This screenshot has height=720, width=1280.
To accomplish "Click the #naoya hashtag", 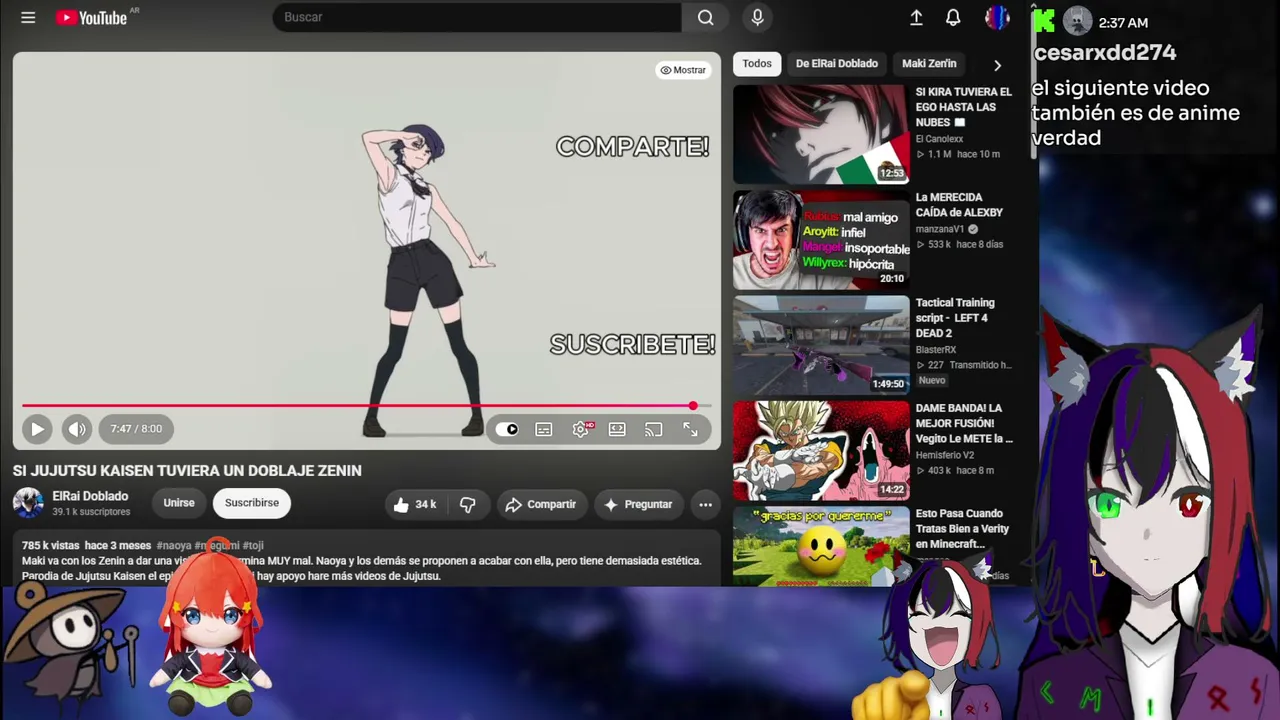I will click(x=174, y=546).
